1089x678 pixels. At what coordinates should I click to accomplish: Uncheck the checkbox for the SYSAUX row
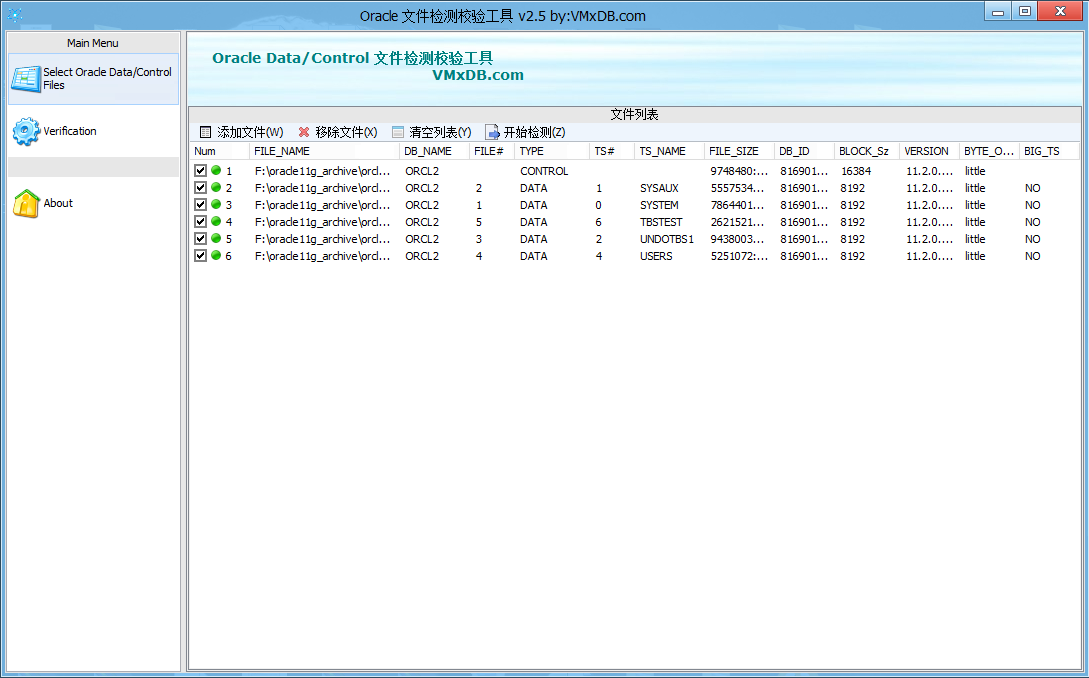(x=201, y=188)
